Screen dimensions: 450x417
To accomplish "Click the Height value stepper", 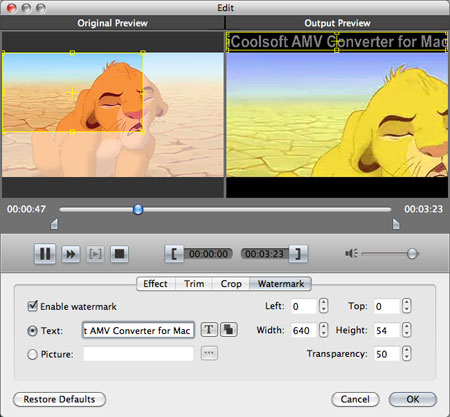I will [406, 330].
